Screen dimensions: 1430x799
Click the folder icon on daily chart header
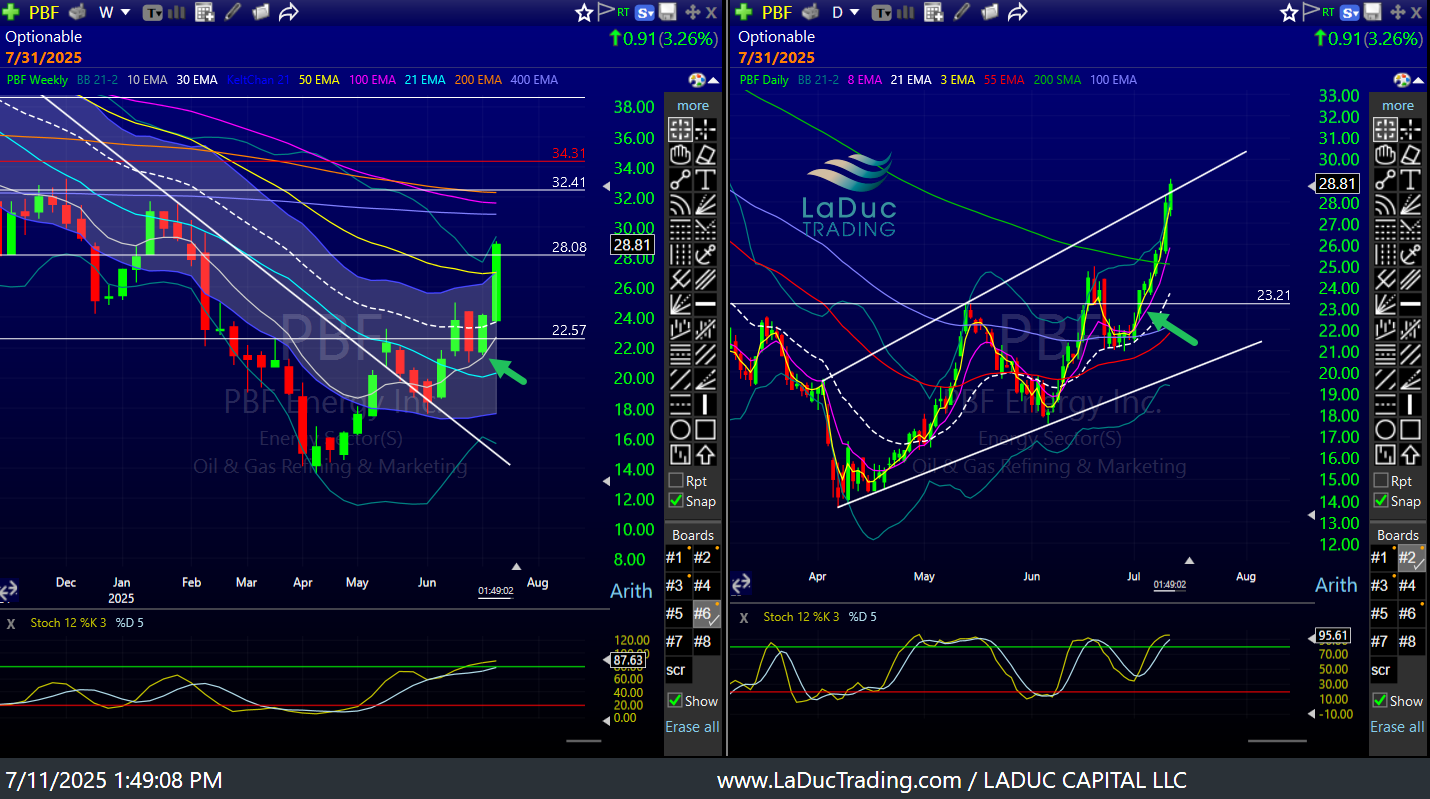pyautogui.click(x=990, y=12)
